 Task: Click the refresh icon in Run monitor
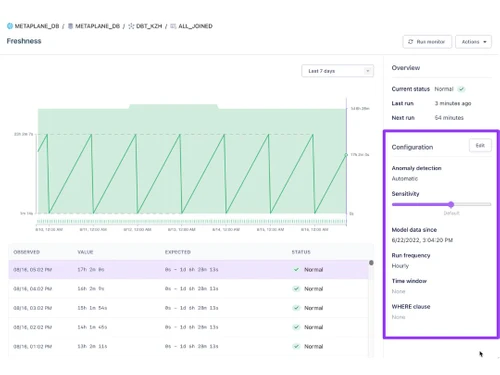pos(410,42)
